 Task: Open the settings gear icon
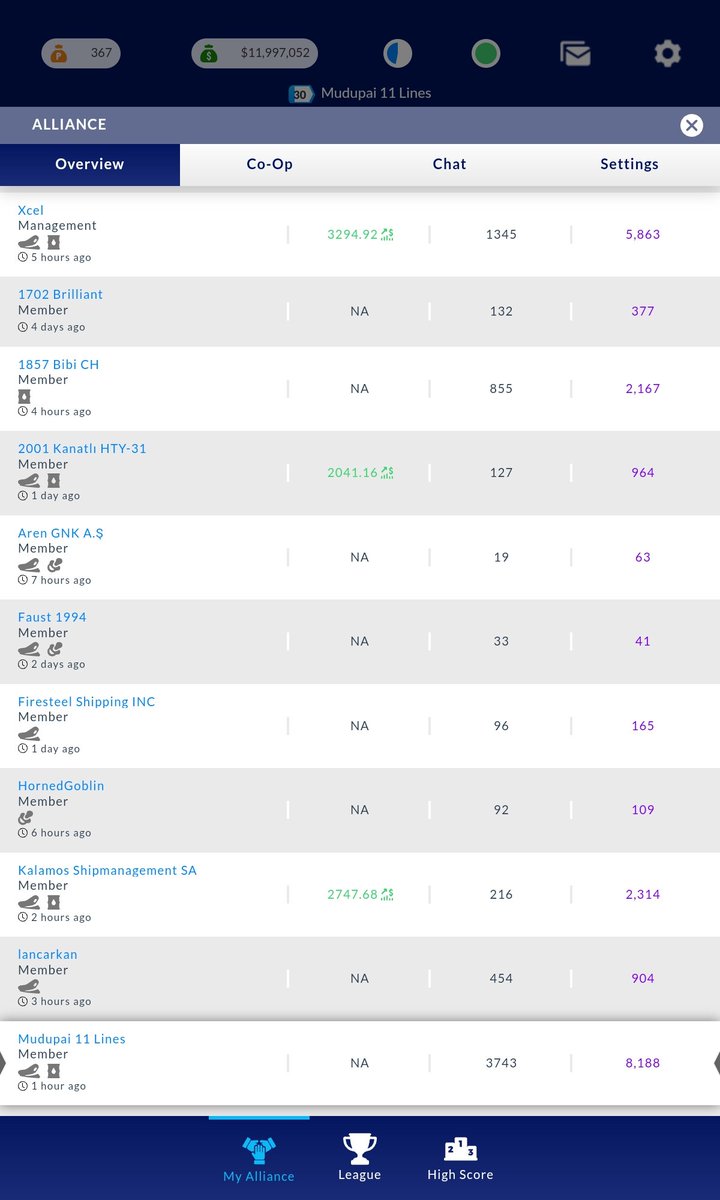[667, 53]
